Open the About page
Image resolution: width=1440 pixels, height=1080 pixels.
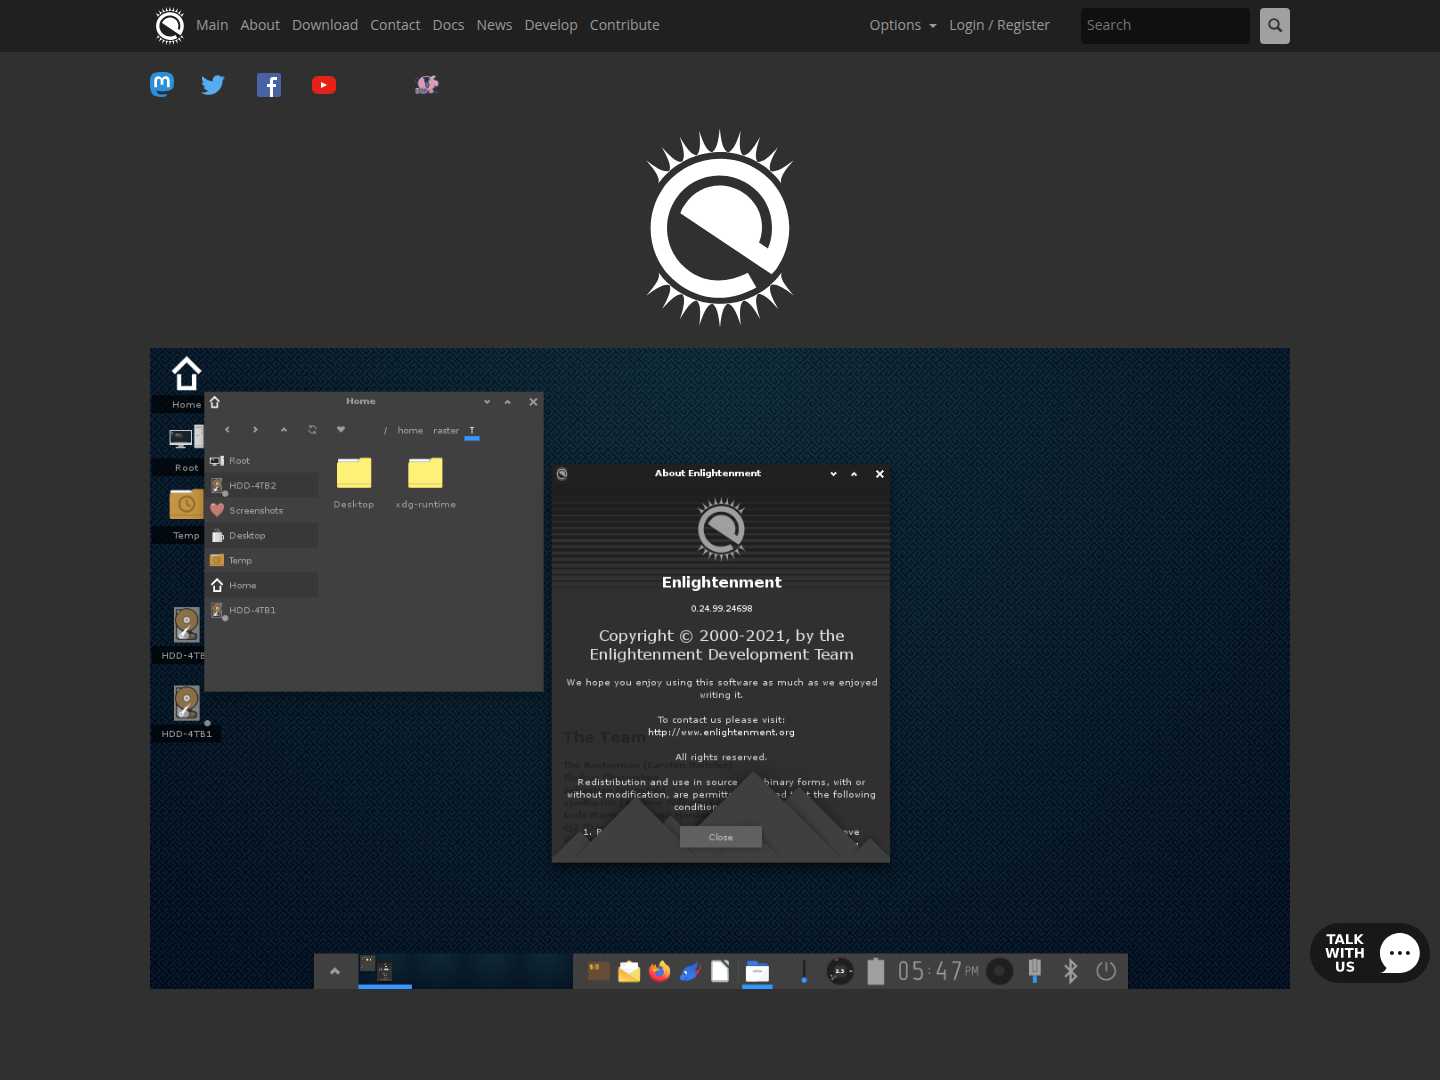click(x=260, y=25)
